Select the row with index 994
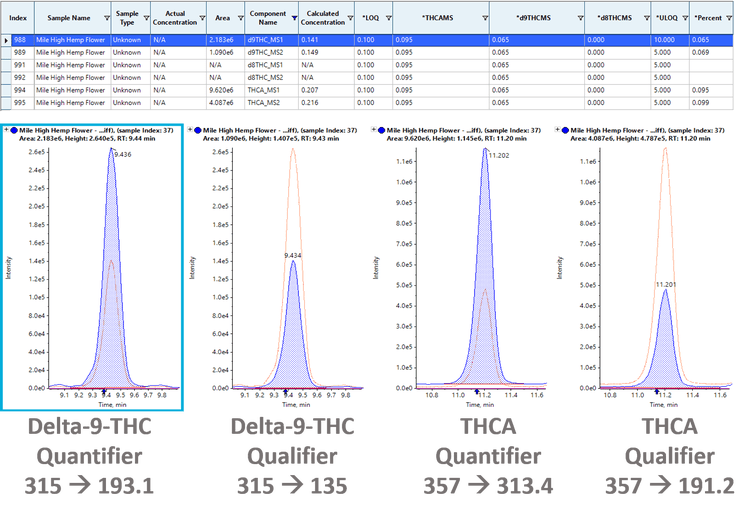 (18, 89)
